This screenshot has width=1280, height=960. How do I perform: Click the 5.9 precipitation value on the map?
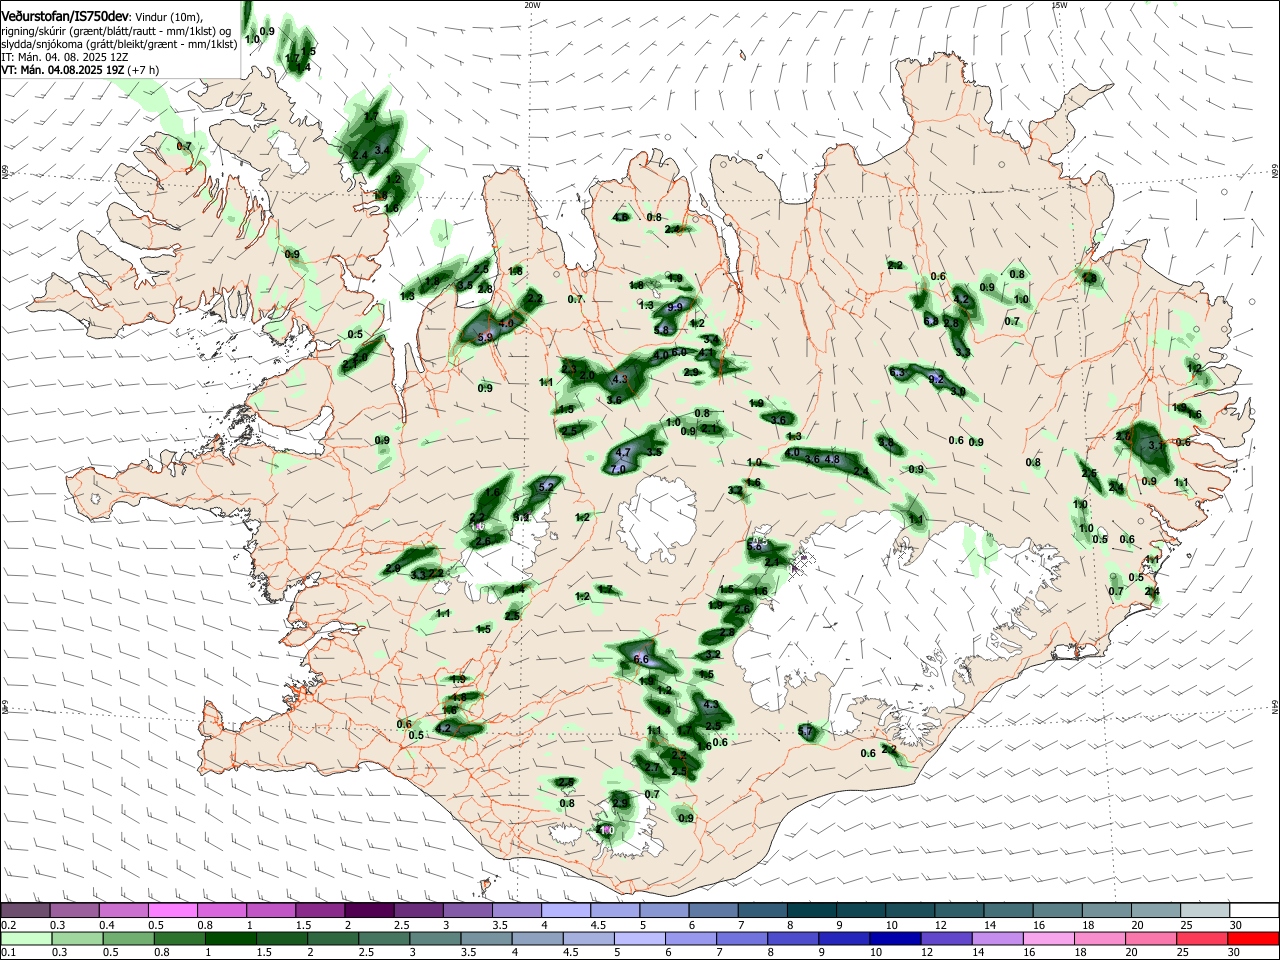coord(486,338)
